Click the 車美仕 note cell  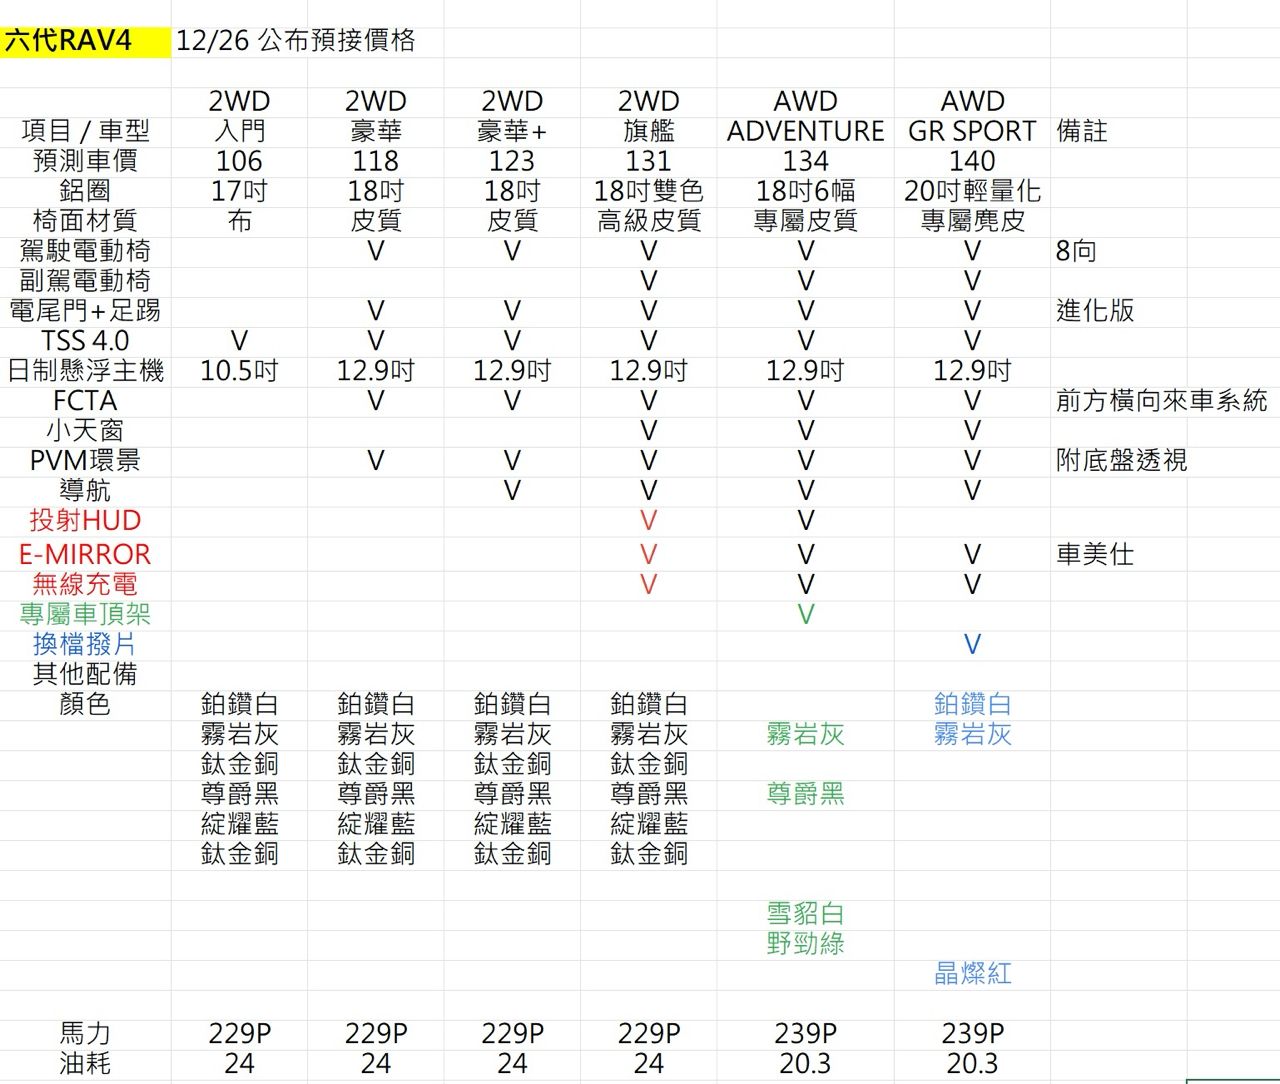point(1095,554)
